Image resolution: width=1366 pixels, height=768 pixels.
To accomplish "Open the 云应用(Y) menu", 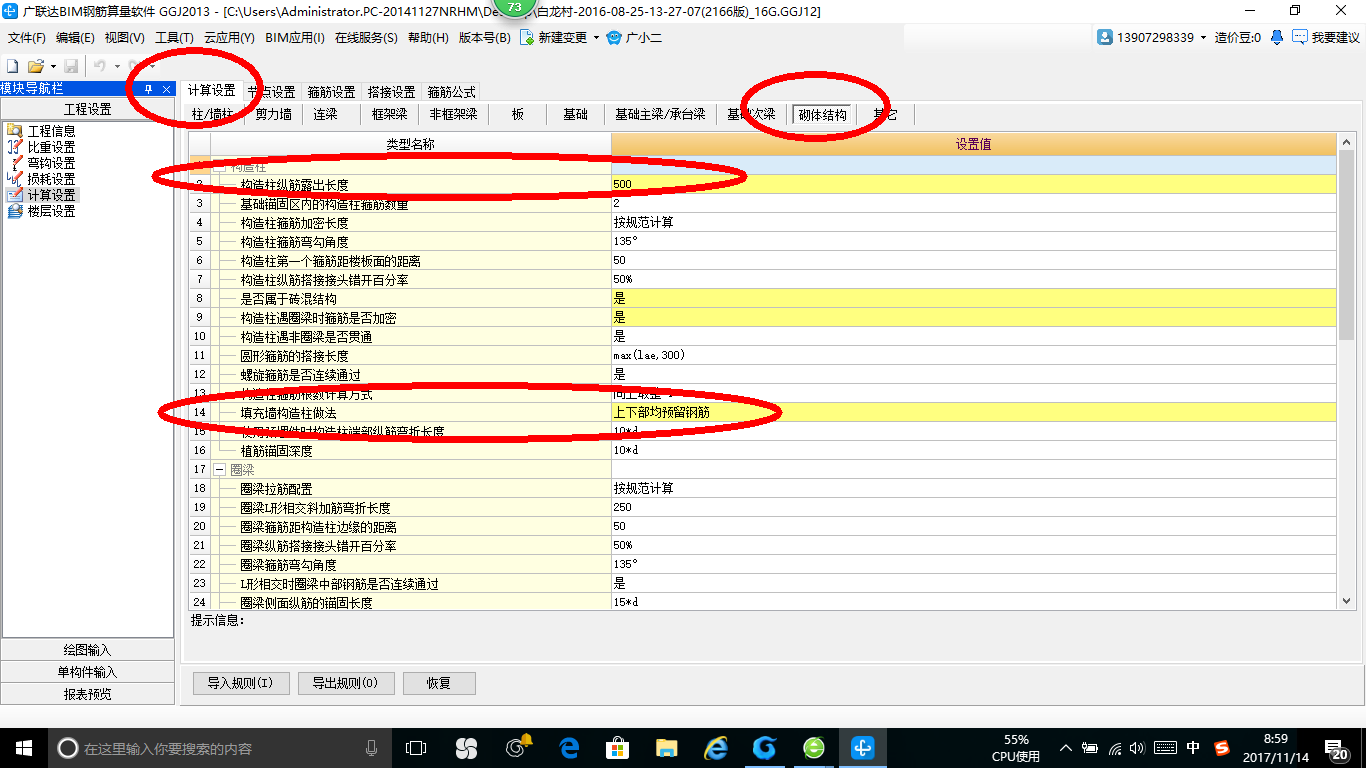I will coord(229,38).
